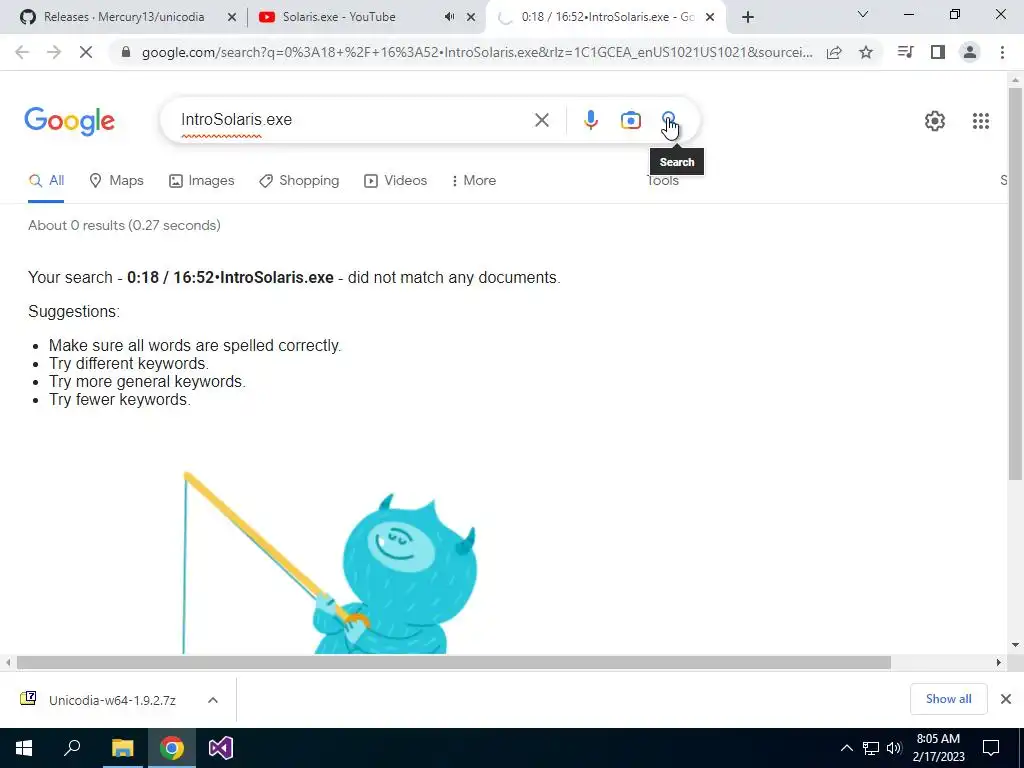
Task: Open the network status tray icon
Action: [871, 748]
